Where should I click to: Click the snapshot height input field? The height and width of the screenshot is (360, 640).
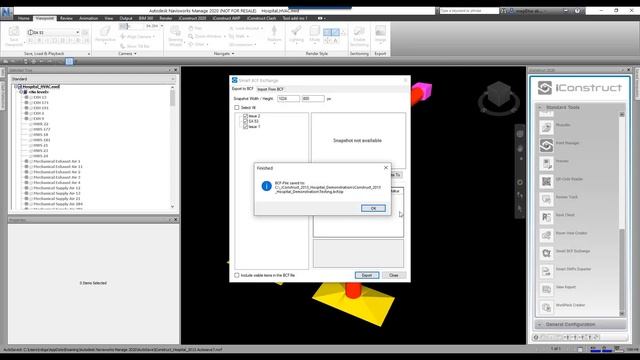(313, 99)
